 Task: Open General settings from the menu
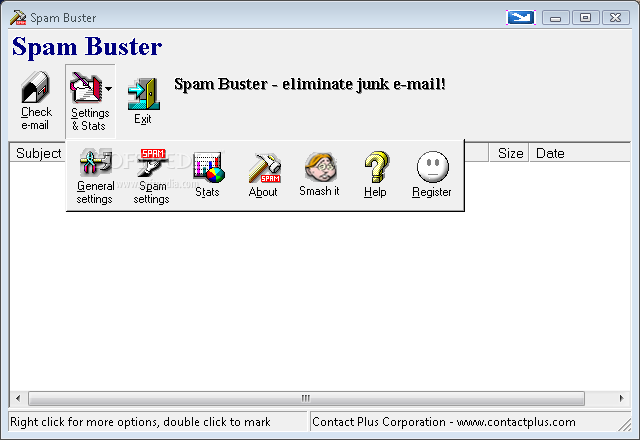(x=95, y=176)
